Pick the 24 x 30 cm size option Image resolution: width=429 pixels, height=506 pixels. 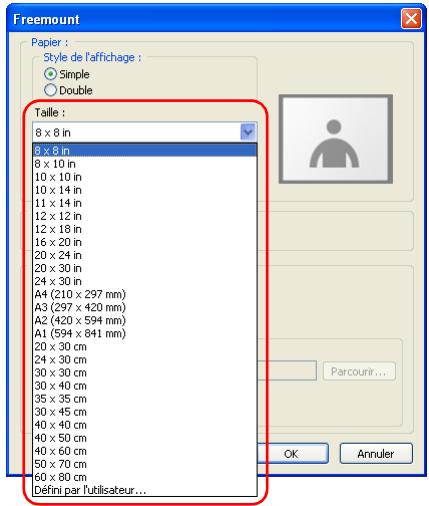click(x=145, y=359)
